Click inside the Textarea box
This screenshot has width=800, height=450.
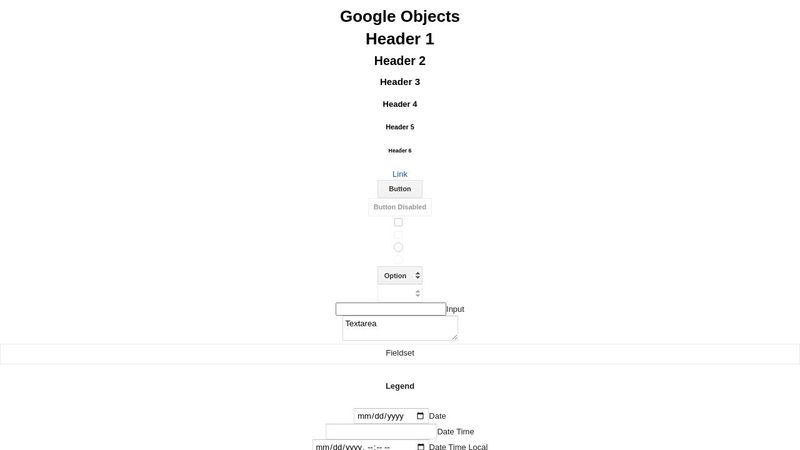(x=400, y=328)
